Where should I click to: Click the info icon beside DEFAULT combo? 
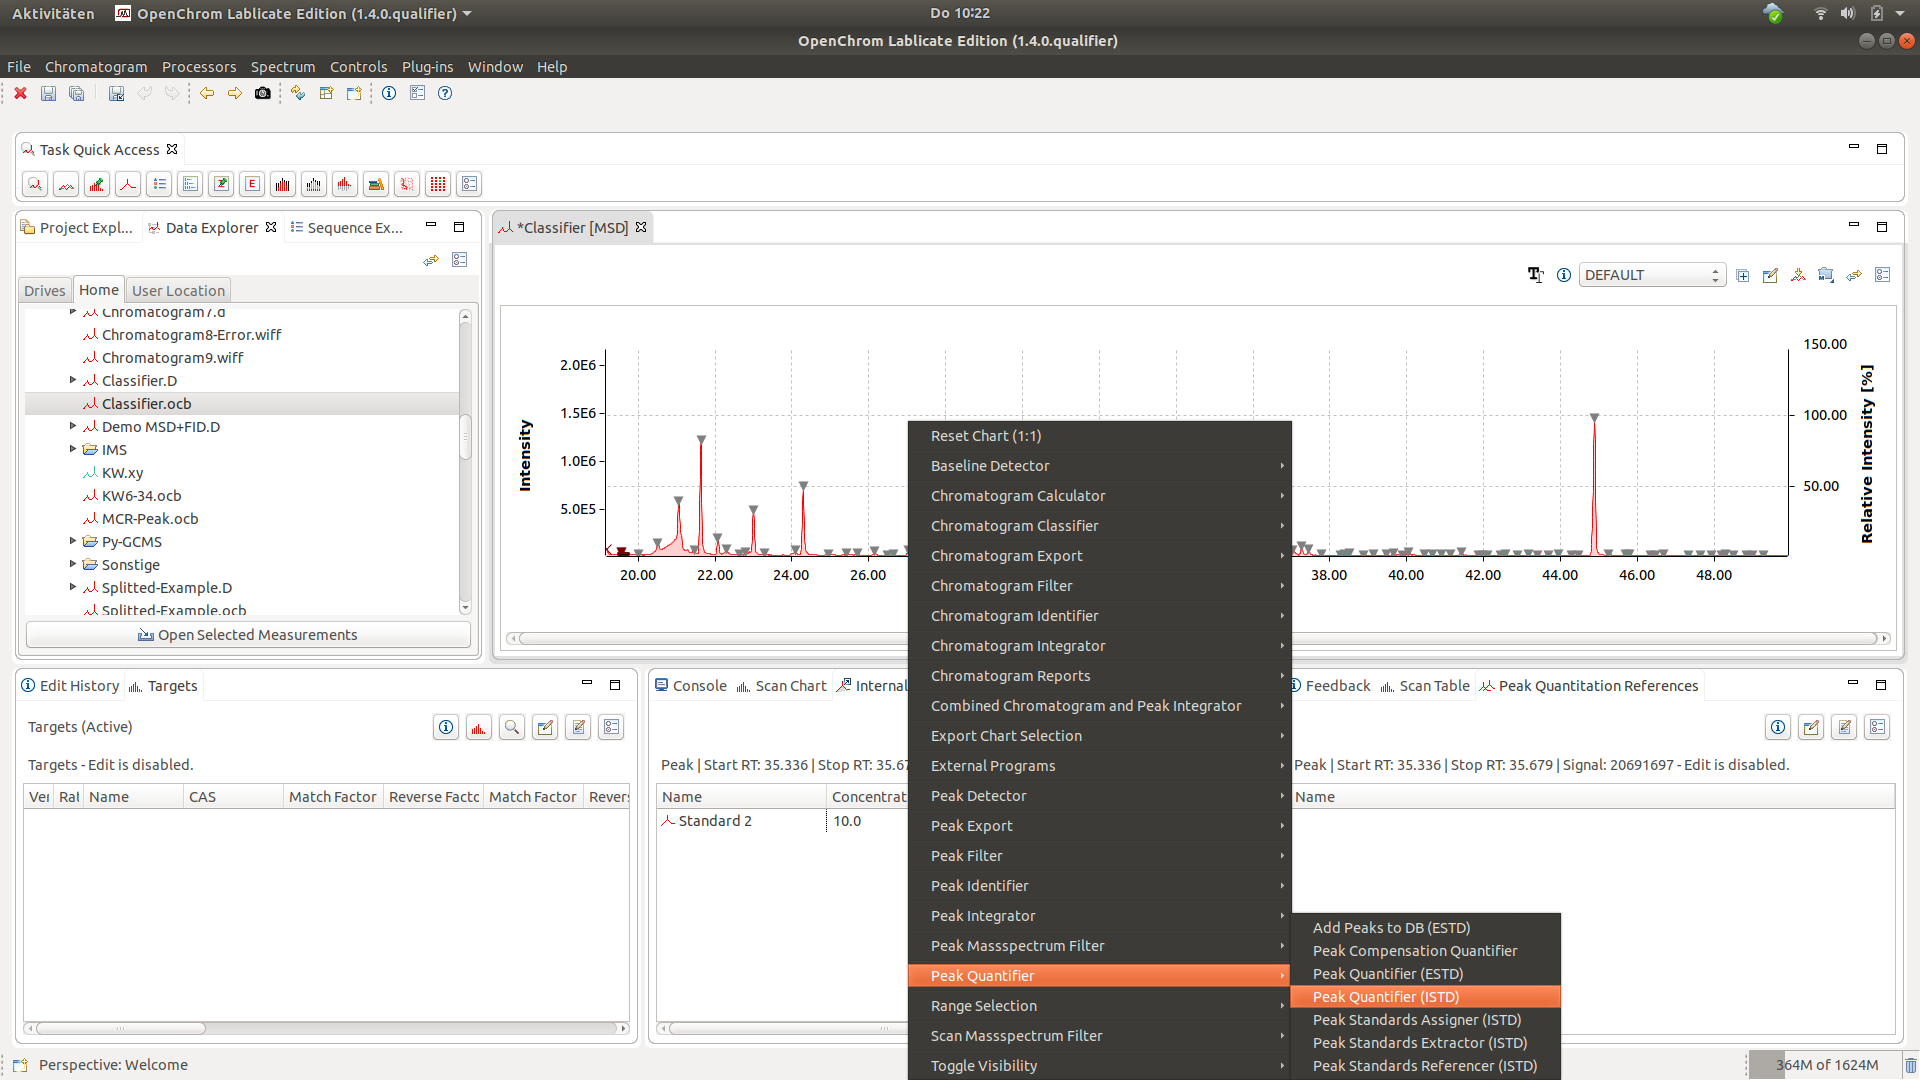click(x=1563, y=275)
